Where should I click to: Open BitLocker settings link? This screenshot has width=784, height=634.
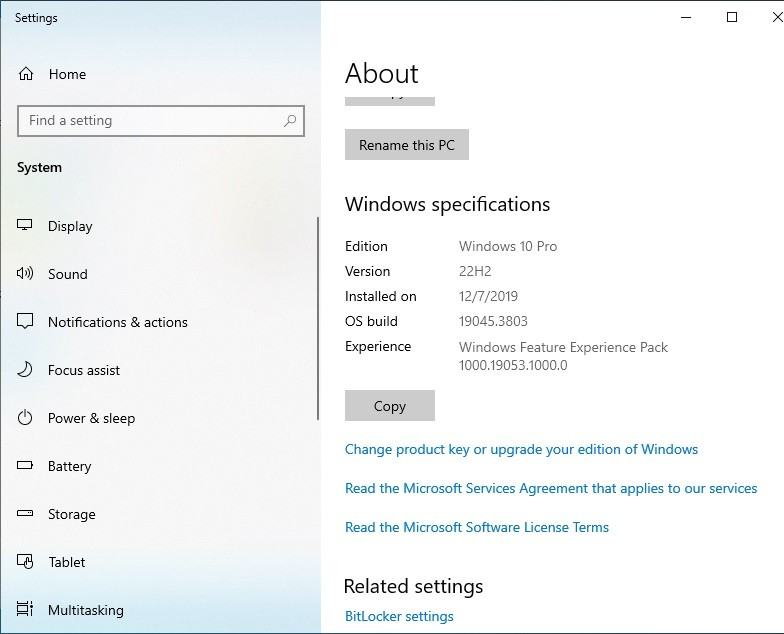pyautogui.click(x=399, y=616)
